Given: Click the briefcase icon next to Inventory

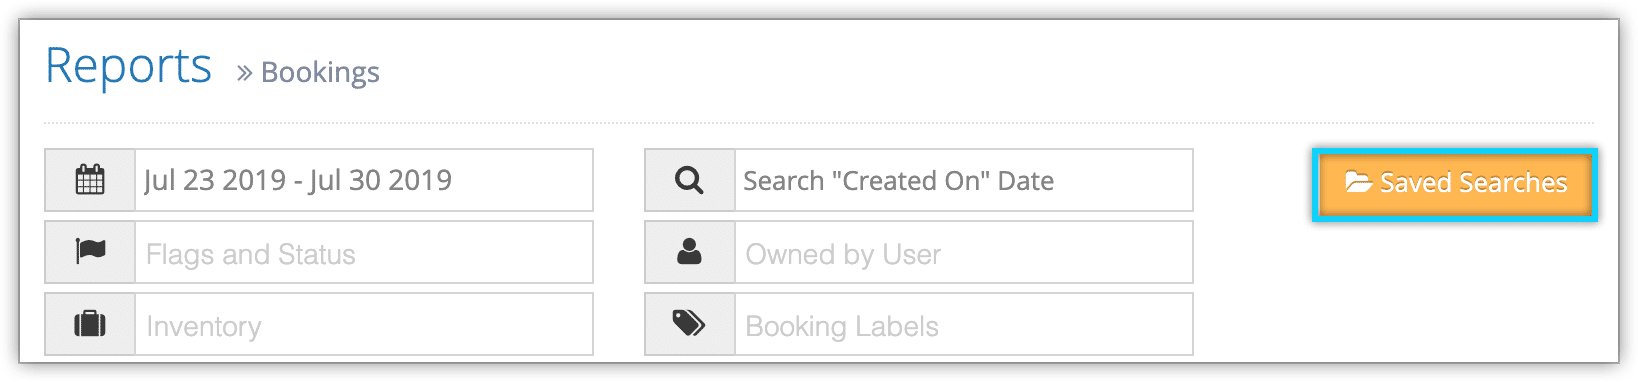Looking at the screenshot, I should click(90, 324).
